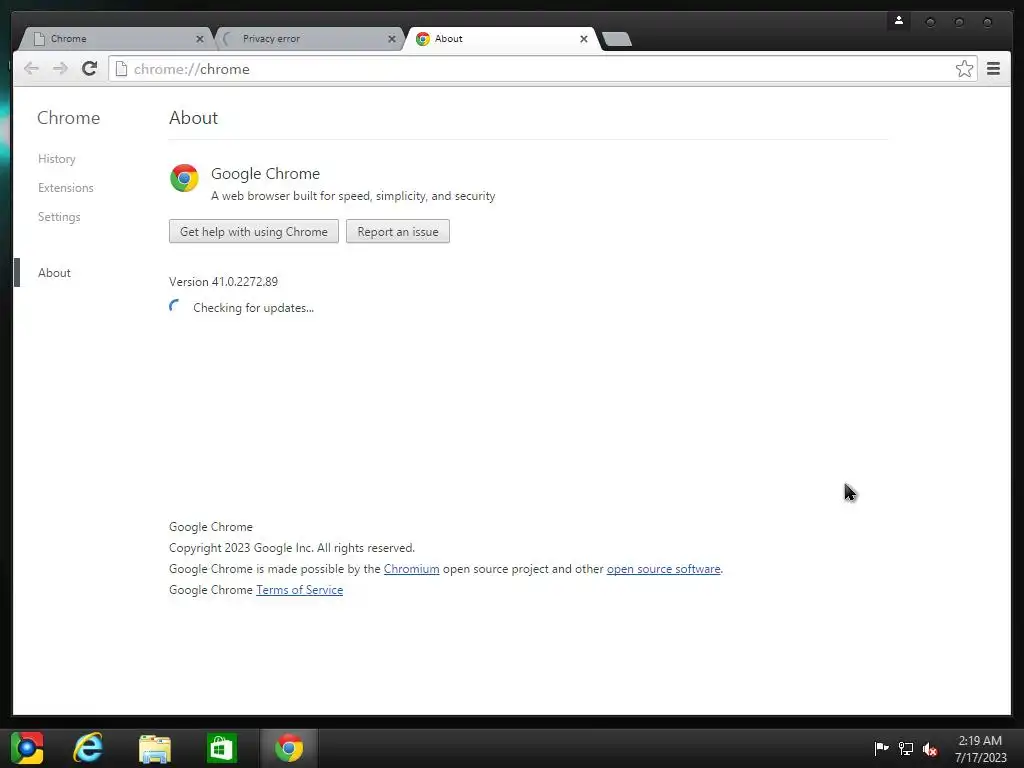The image size is (1024, 768).
Task: Open the Windows Store from the taskbar
Action: pos(221,748)
